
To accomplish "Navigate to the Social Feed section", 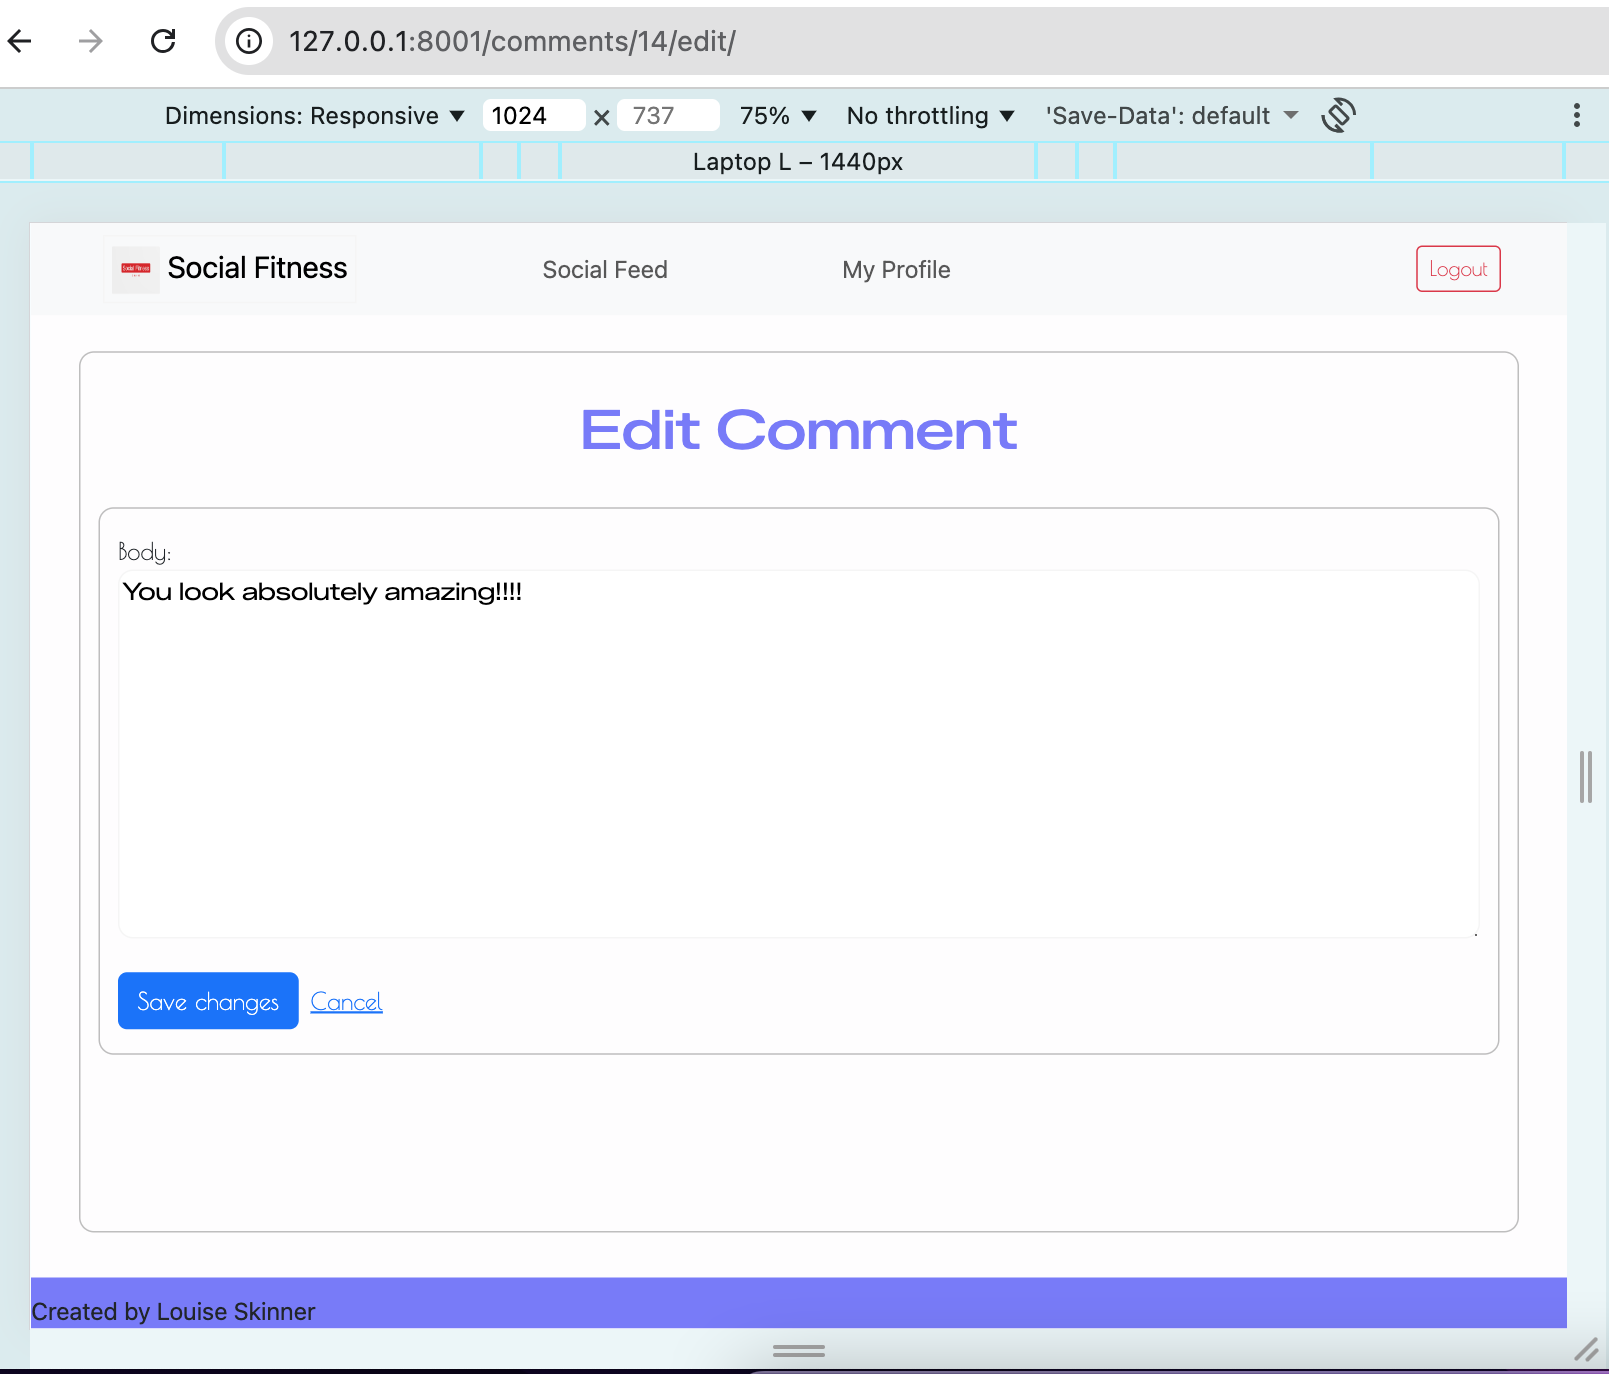I will [605, 269].
